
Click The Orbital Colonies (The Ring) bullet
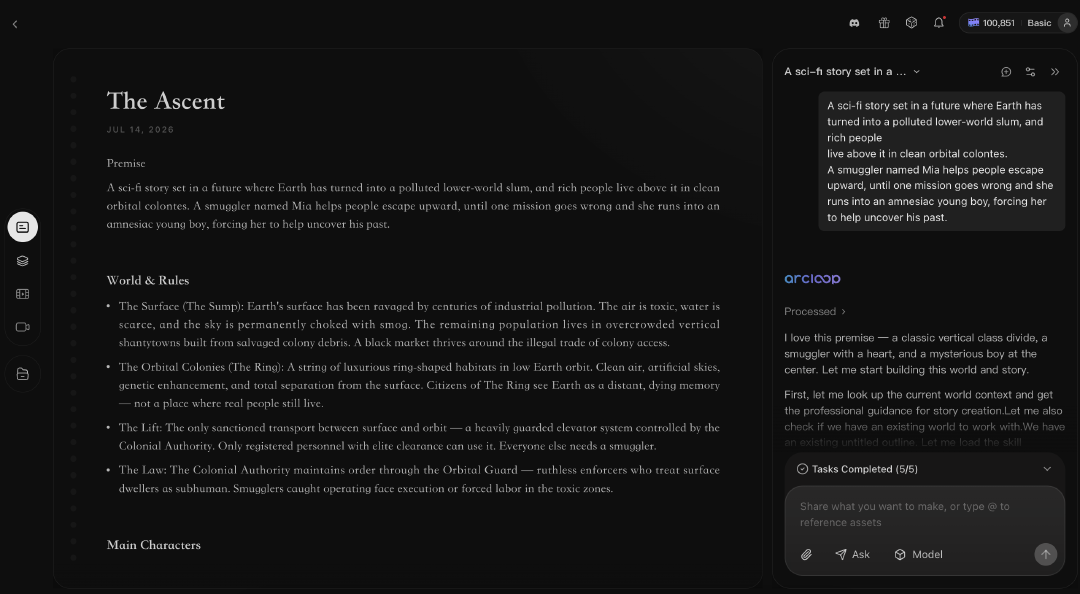(x=419, y=385)
